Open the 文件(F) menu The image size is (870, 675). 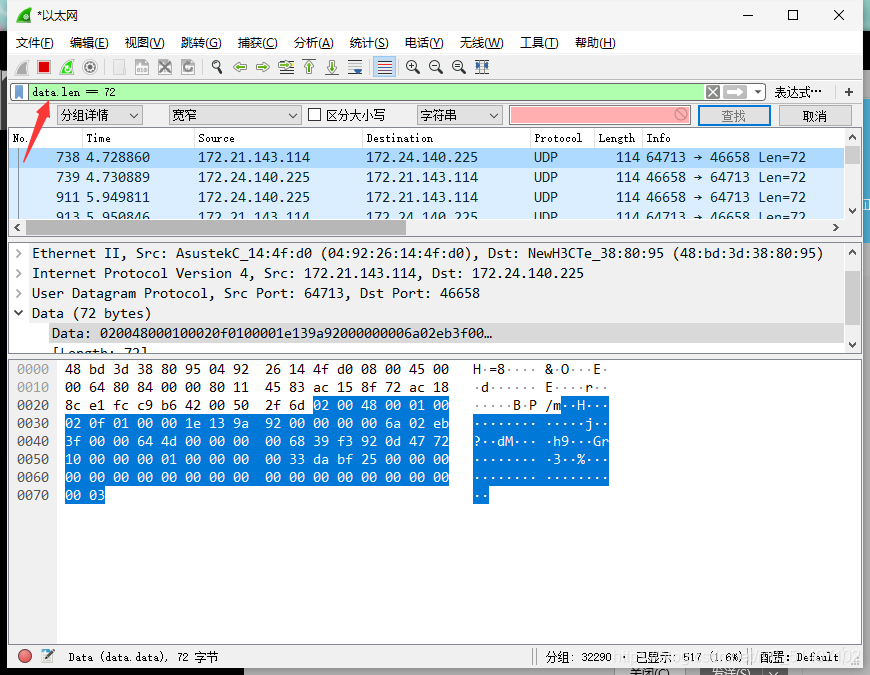tap(34, 43)
